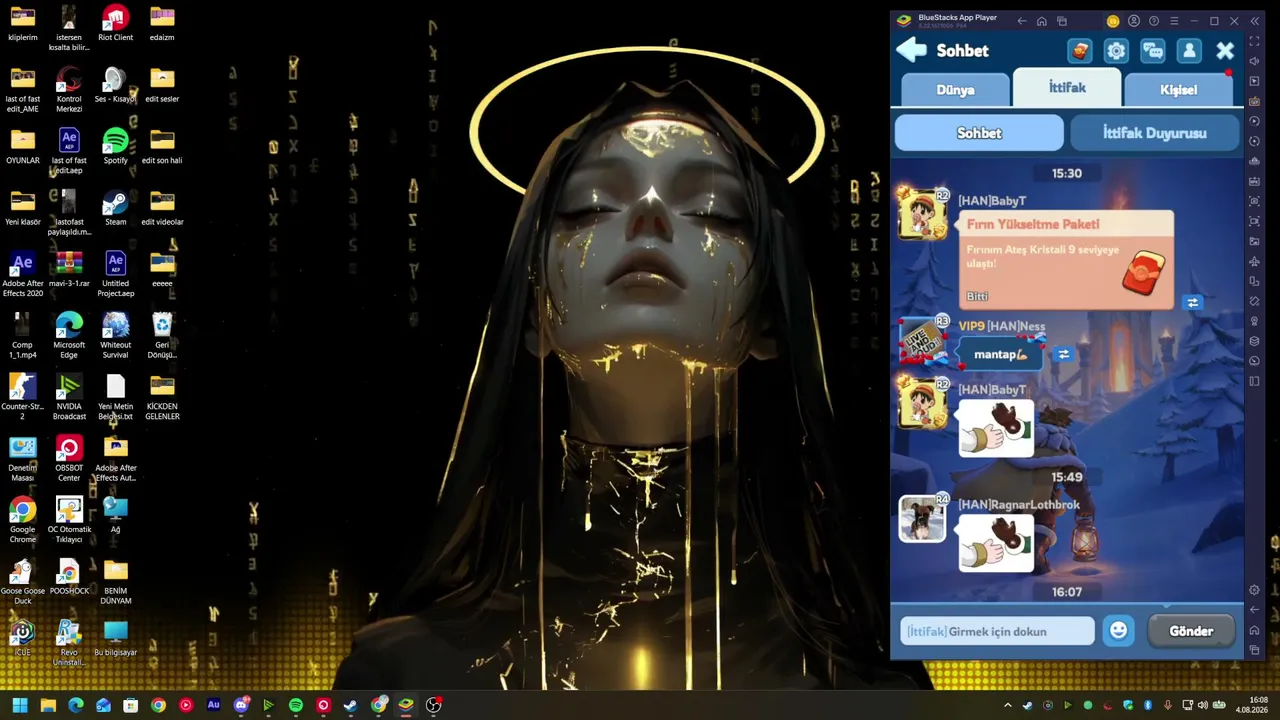Collapse the BlueStacks side toolbar
The image size is (1280, 720).
[1255, 21]
